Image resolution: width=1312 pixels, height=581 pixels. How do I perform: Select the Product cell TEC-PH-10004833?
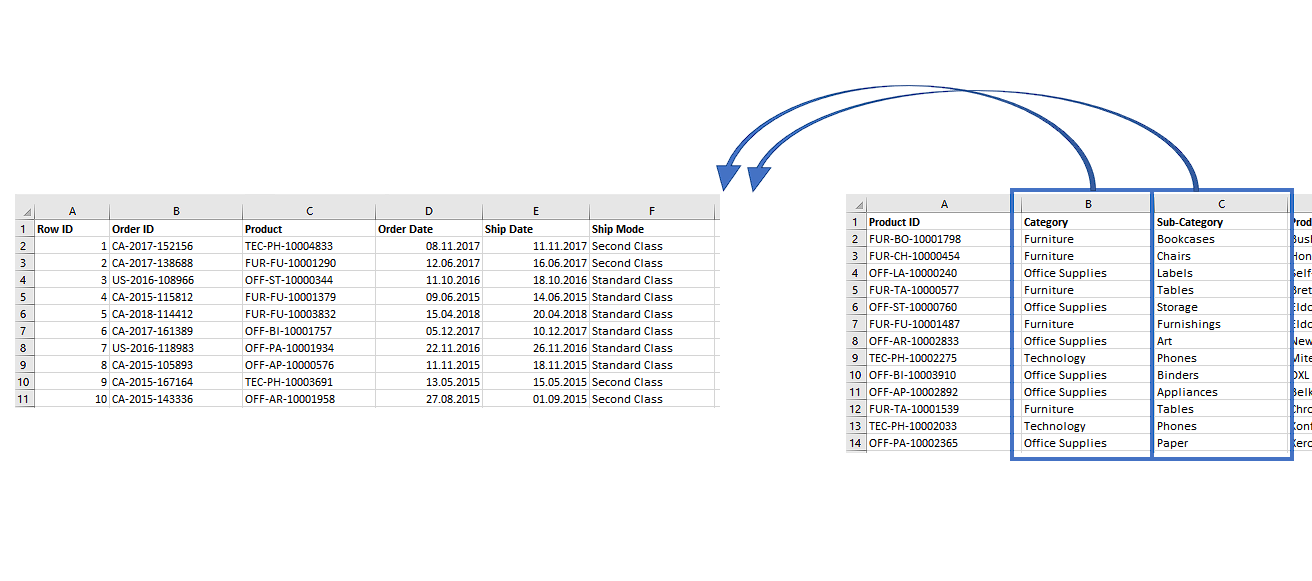pos(309,245)
